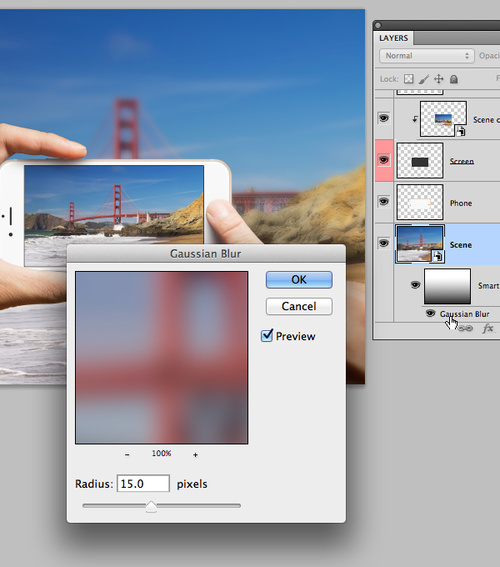Click the lock position move icon
Image resolution: width=500 pixels, height=567 pixels.
click(x=439, y=79)
